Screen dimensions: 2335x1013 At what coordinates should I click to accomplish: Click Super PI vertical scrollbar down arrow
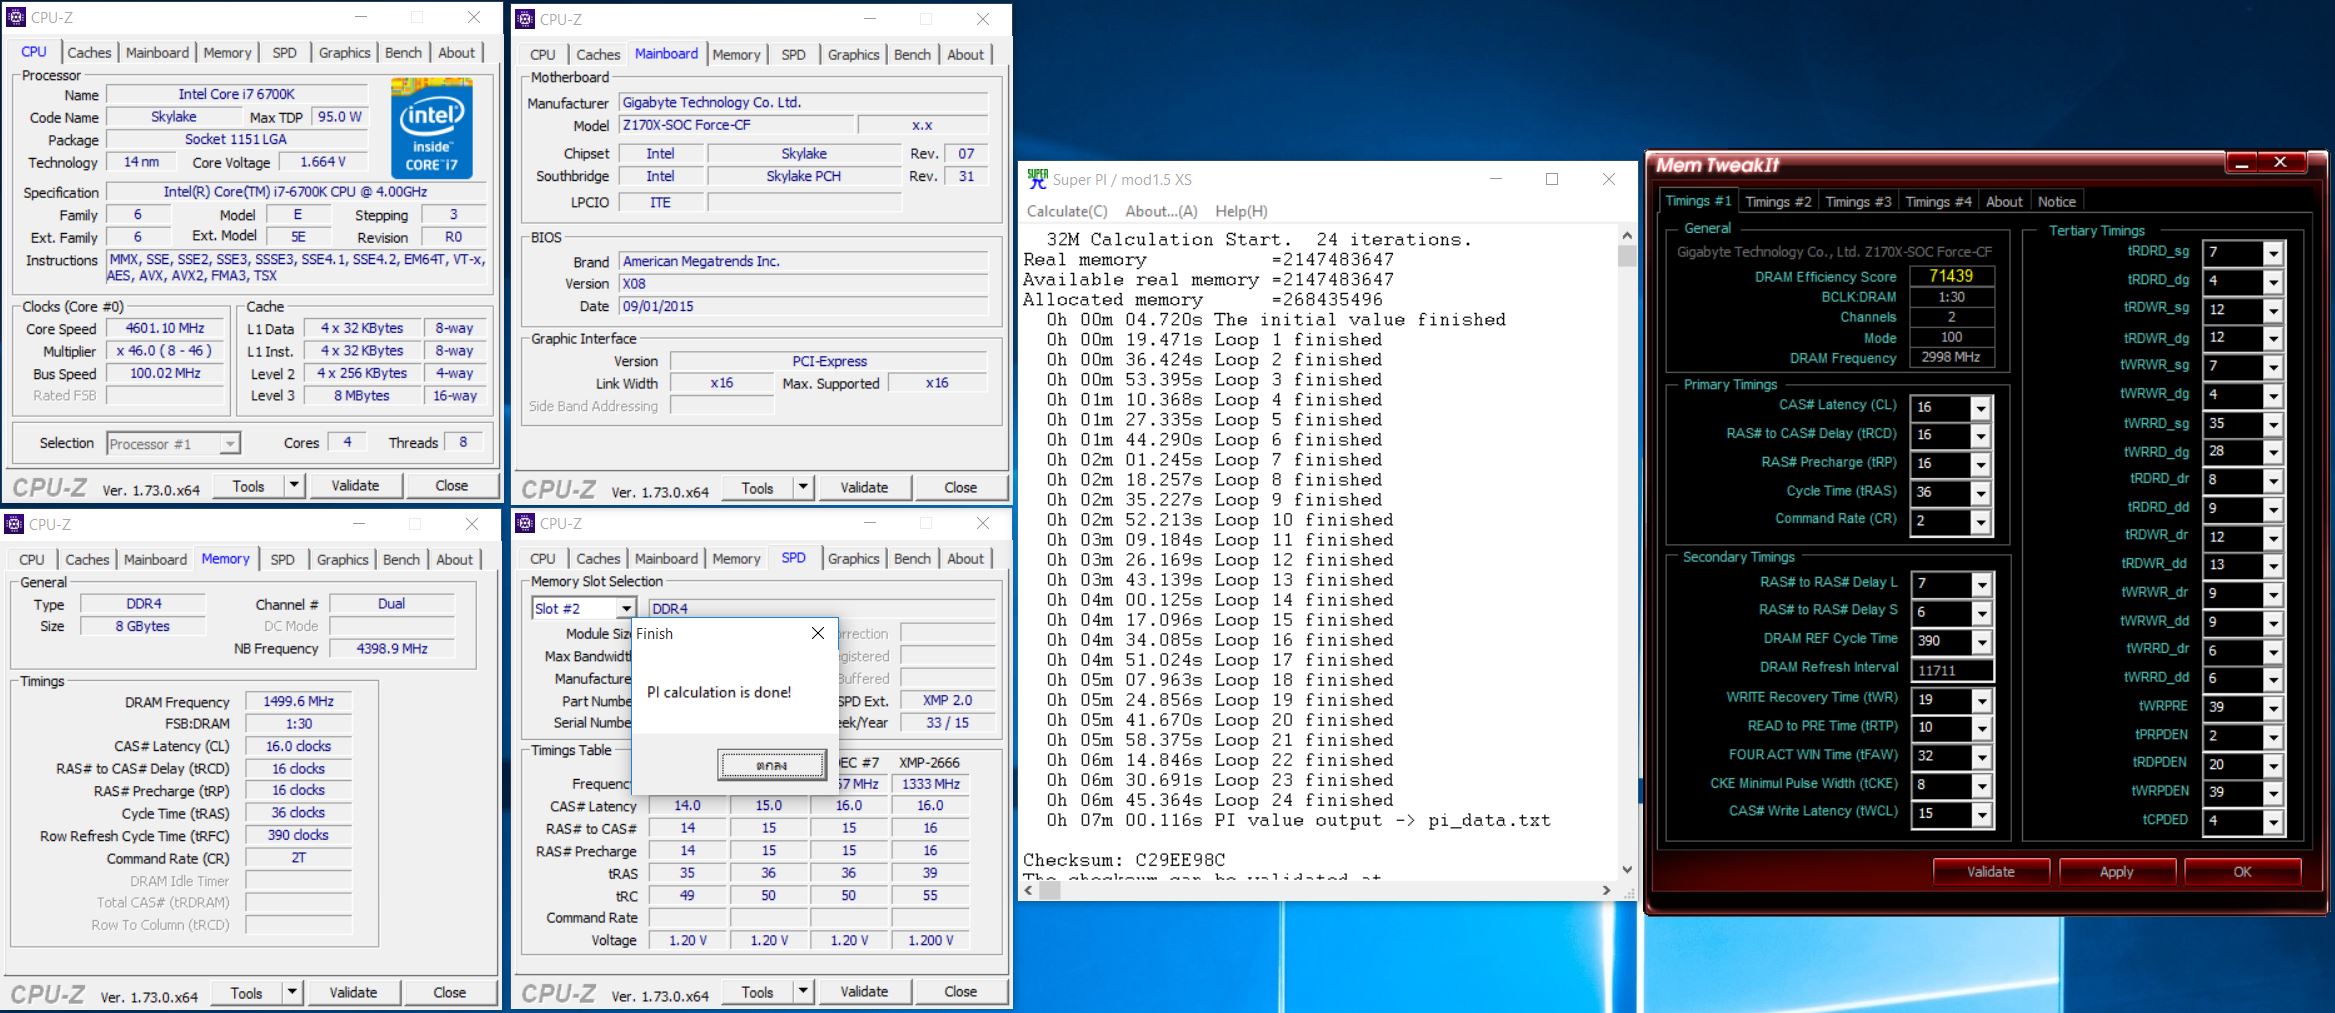(x=1627, y=870)
